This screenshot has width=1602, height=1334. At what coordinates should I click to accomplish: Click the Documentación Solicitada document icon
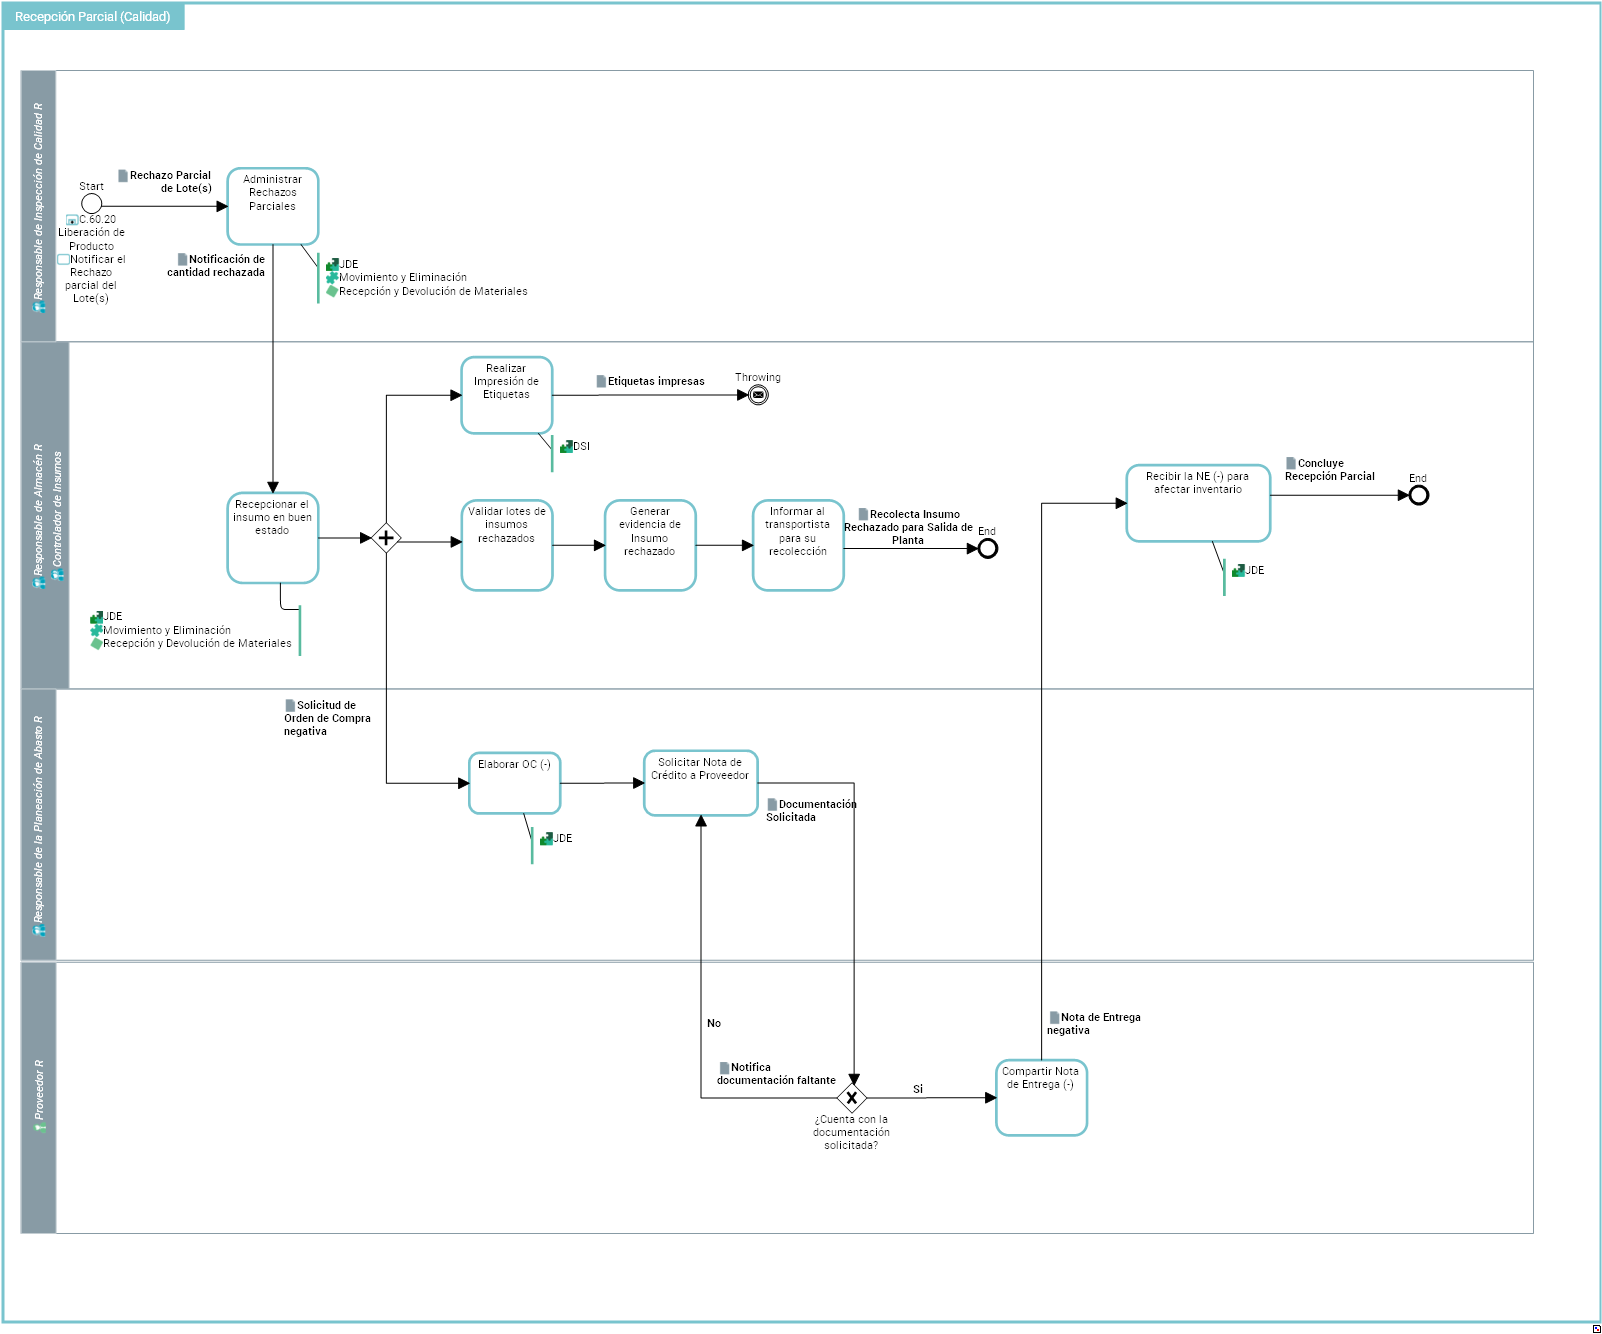772,804
